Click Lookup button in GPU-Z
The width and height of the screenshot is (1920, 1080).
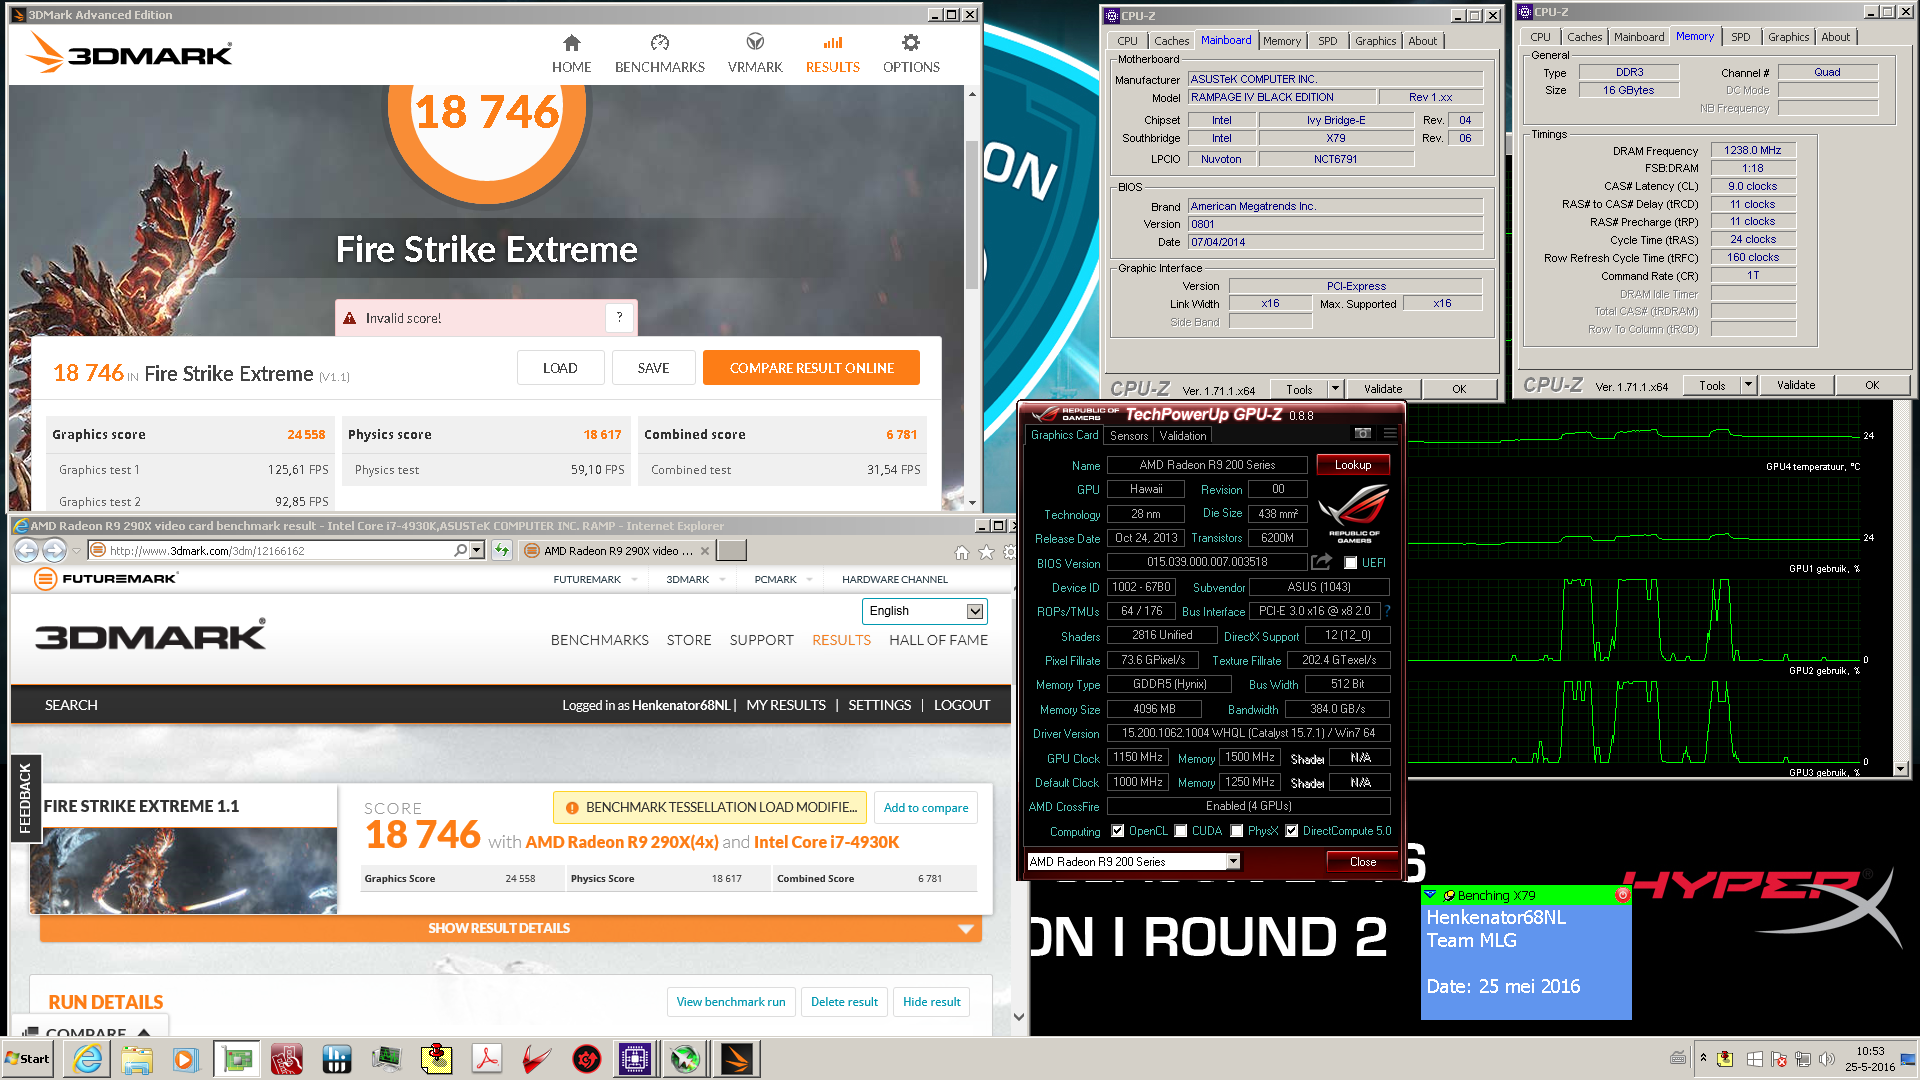click(x=1352, y=465)
